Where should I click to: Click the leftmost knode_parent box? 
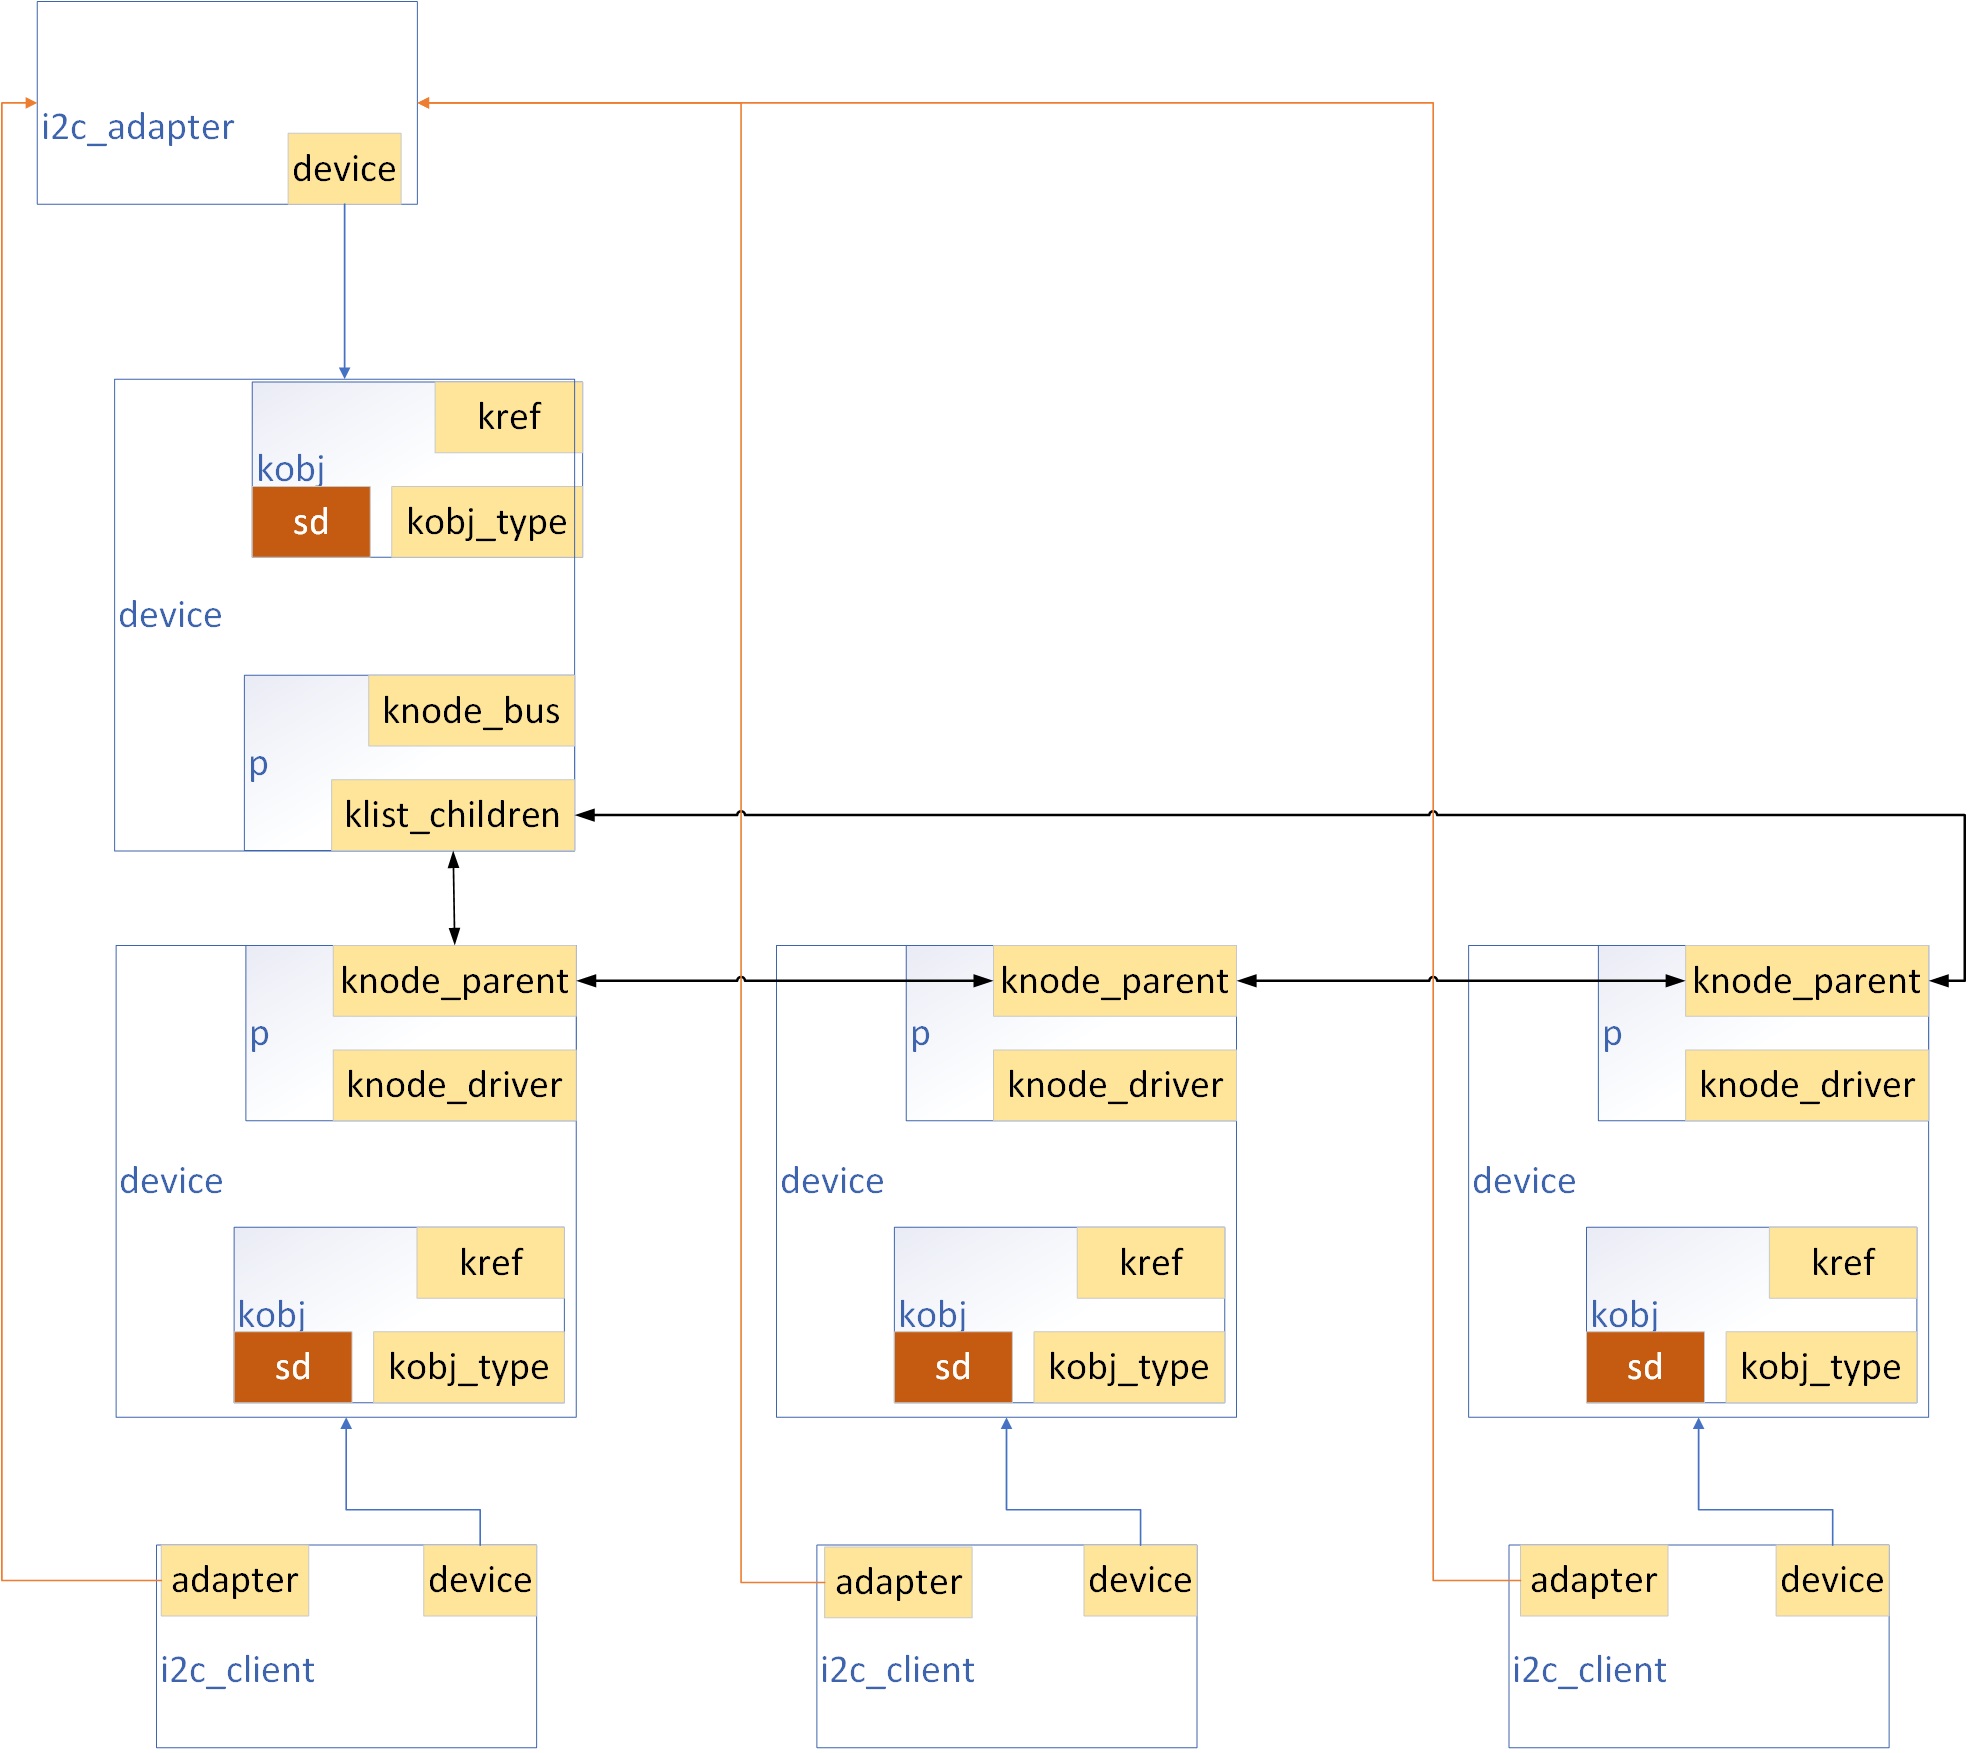click(x=454, y=981)
